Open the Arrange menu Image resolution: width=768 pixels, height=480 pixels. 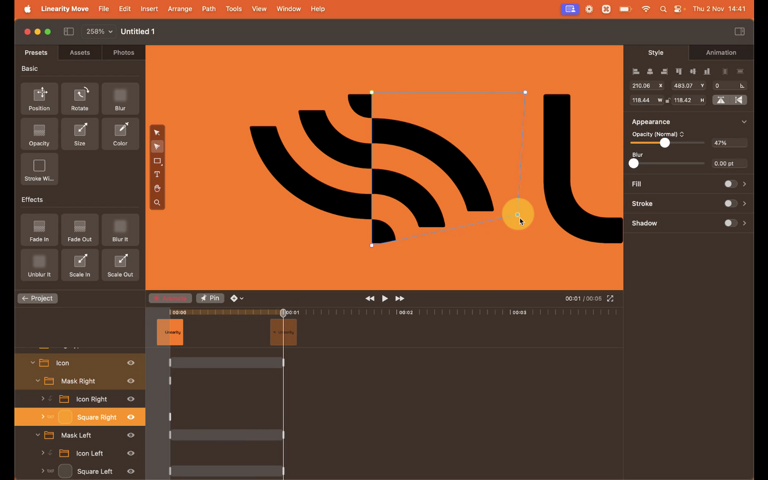180,9
